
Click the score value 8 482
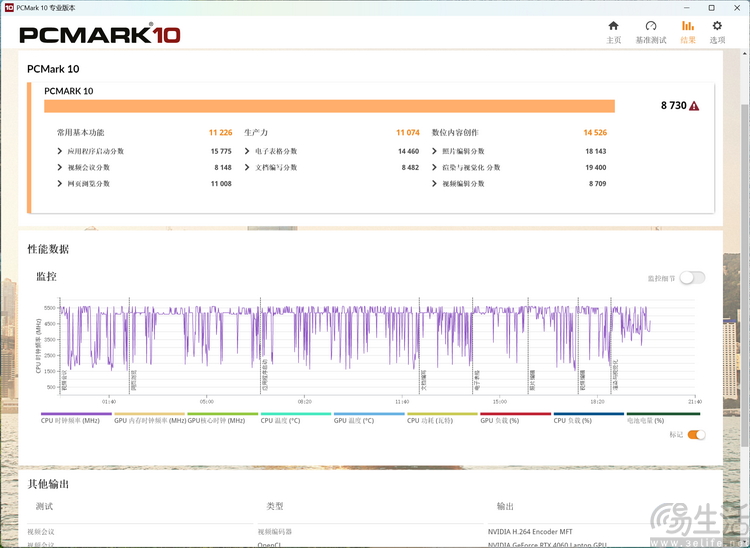point(410,167)
